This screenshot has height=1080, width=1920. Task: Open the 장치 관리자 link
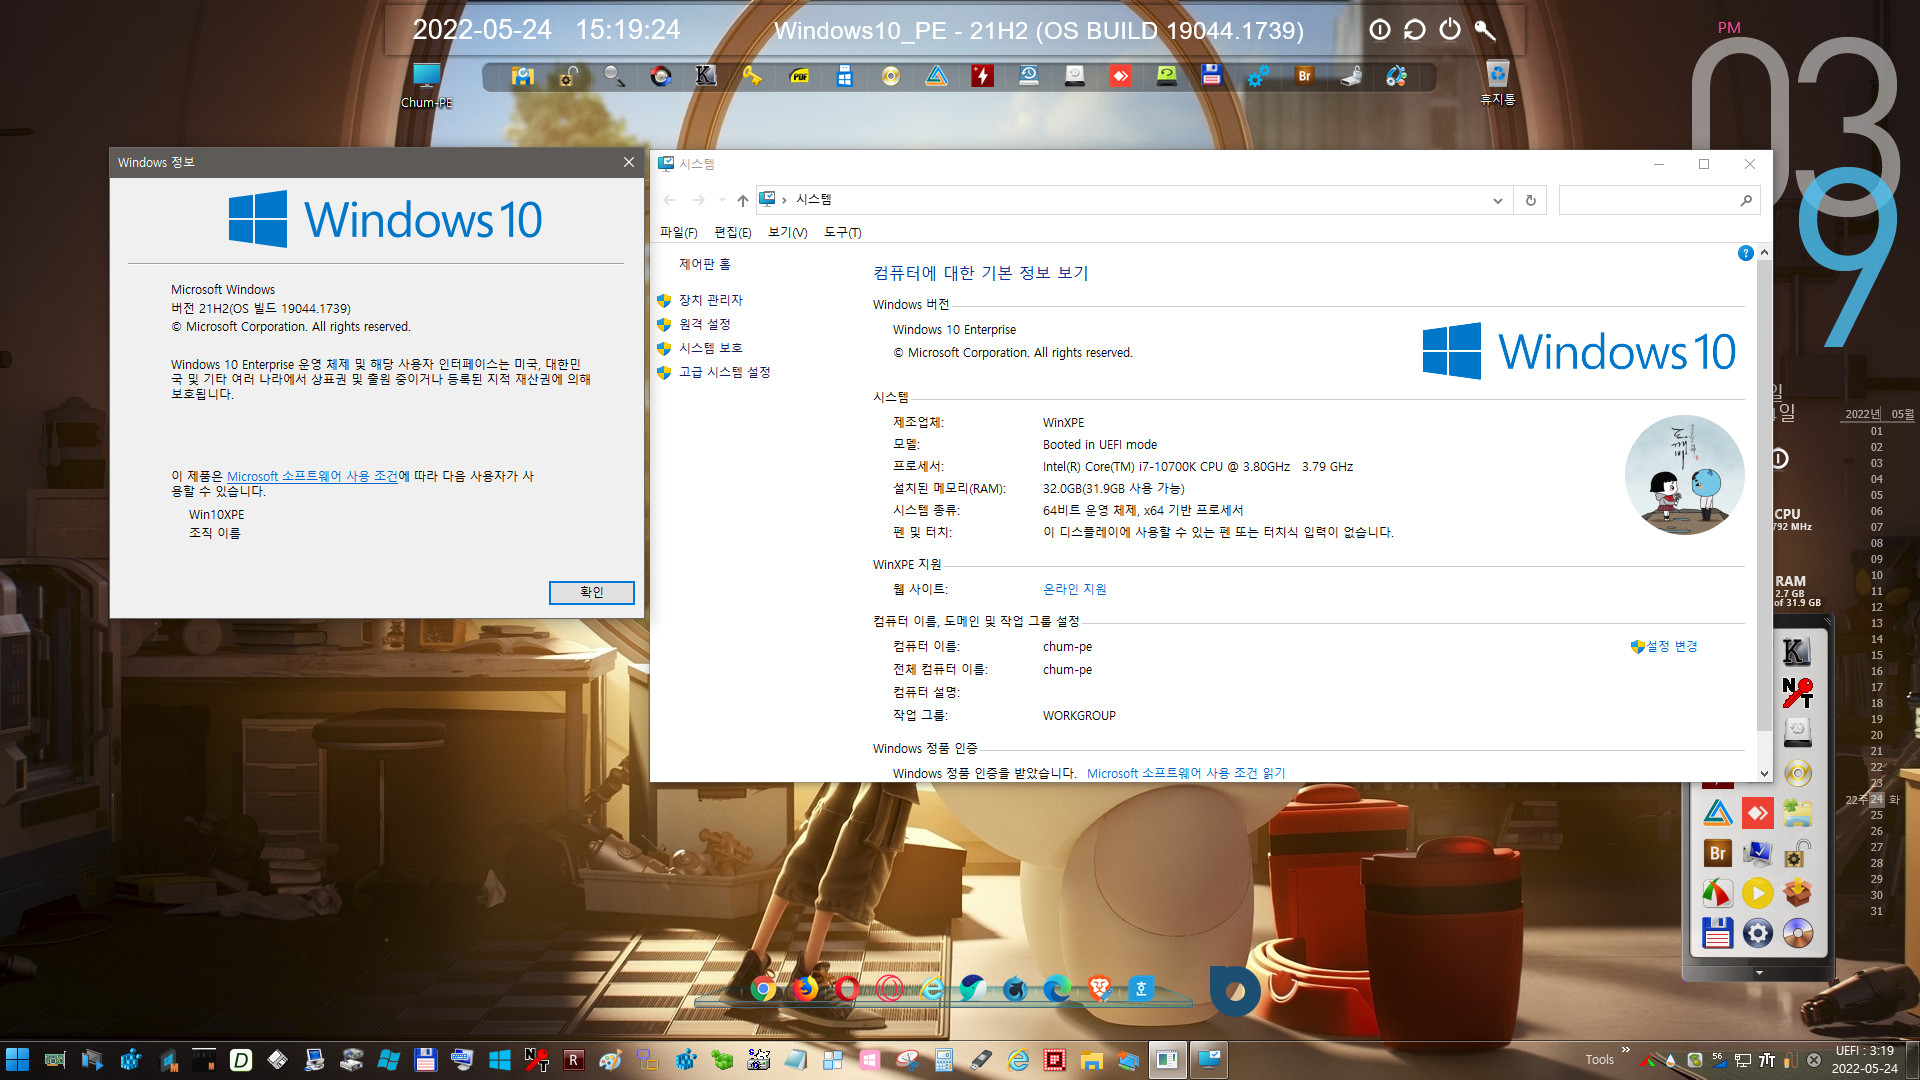[x=710, y=300]
